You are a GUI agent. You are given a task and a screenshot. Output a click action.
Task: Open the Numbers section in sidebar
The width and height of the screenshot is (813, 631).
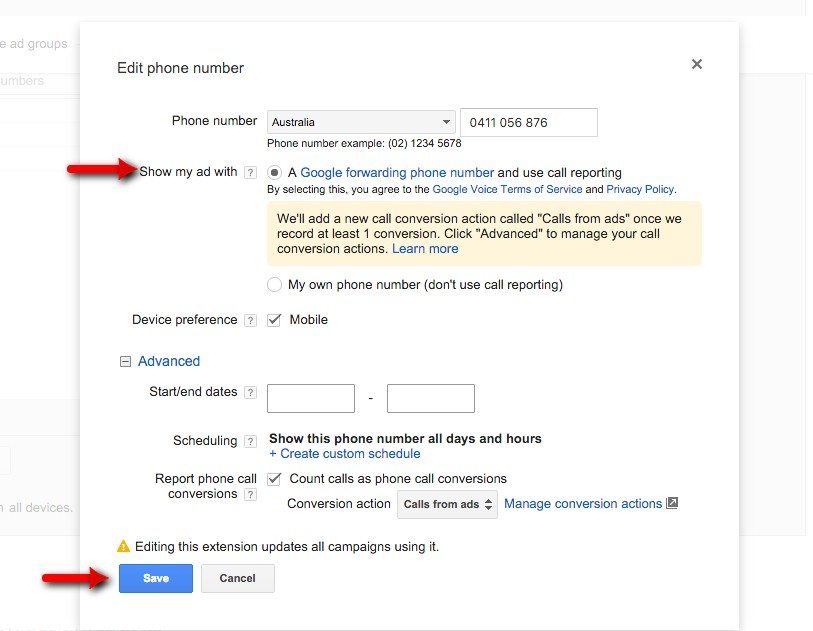[20, 82]
